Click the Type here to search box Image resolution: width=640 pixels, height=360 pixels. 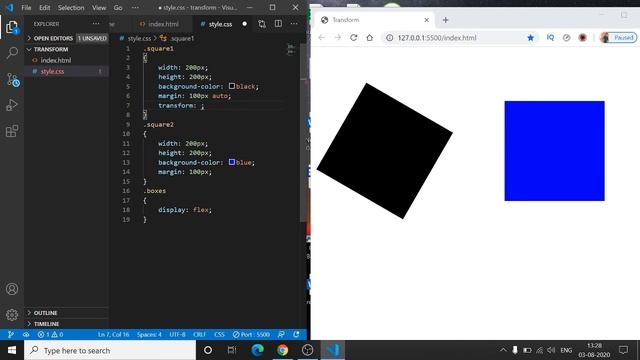(110, 350)
